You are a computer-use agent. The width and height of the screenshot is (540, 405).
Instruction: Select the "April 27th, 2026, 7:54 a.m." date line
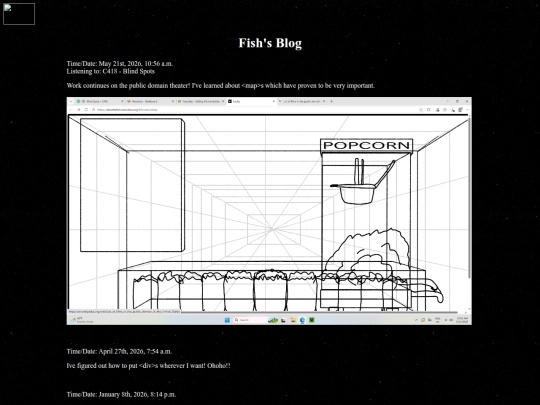[x=119, y=351]
